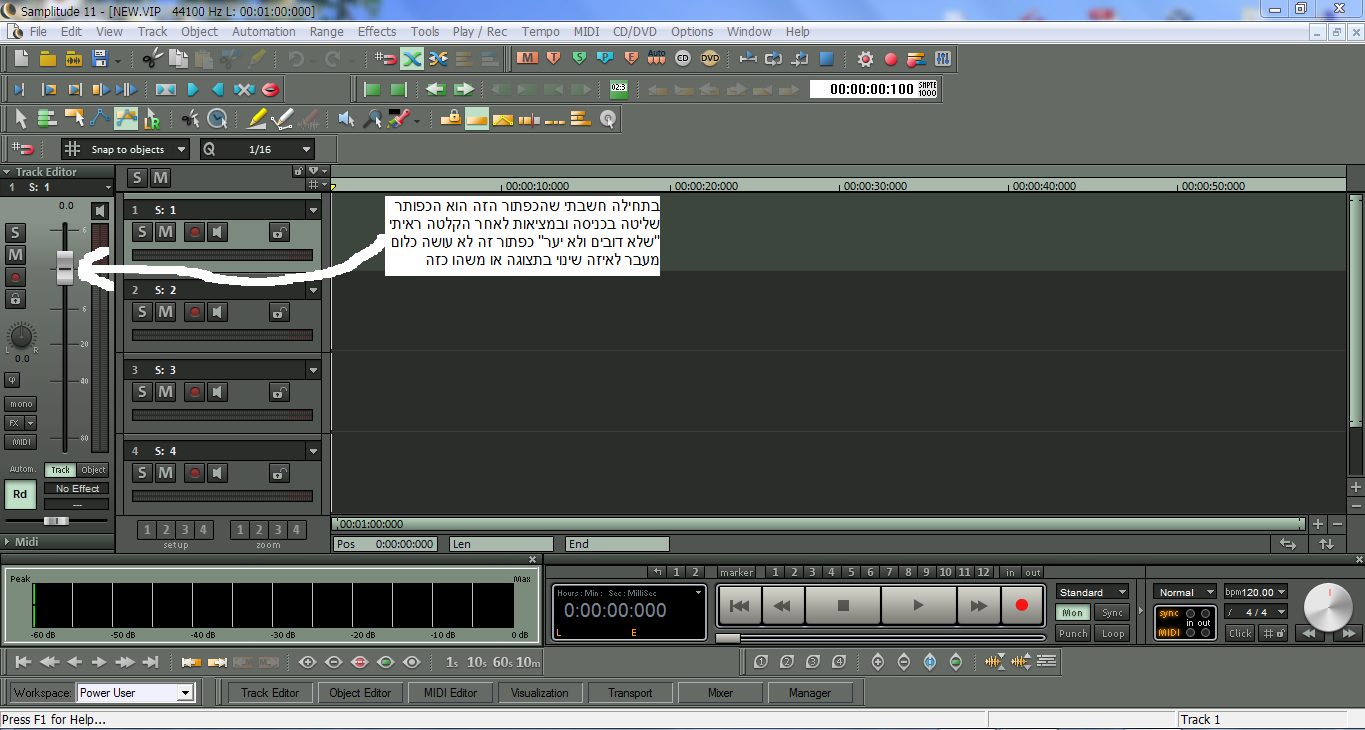Click the transport position slider handle
The image size is (1365, 730).
(x=728, y=638)
